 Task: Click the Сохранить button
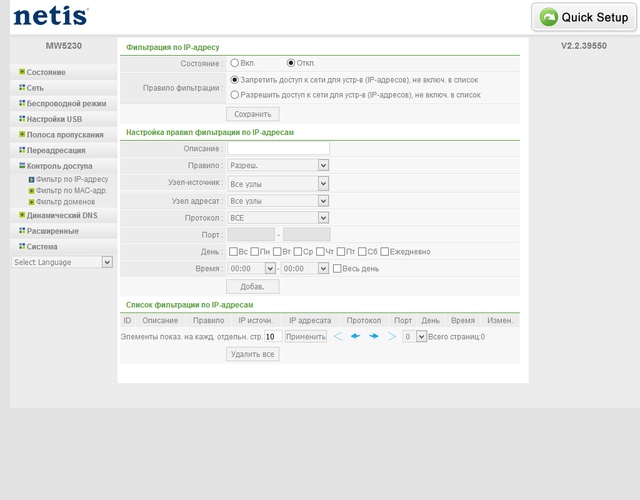click(253, 114)
